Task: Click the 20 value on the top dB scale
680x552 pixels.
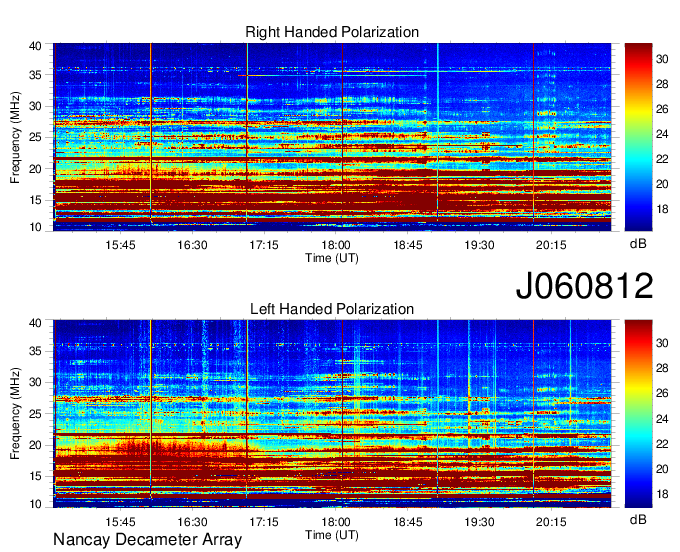Action: coord(662,184)
